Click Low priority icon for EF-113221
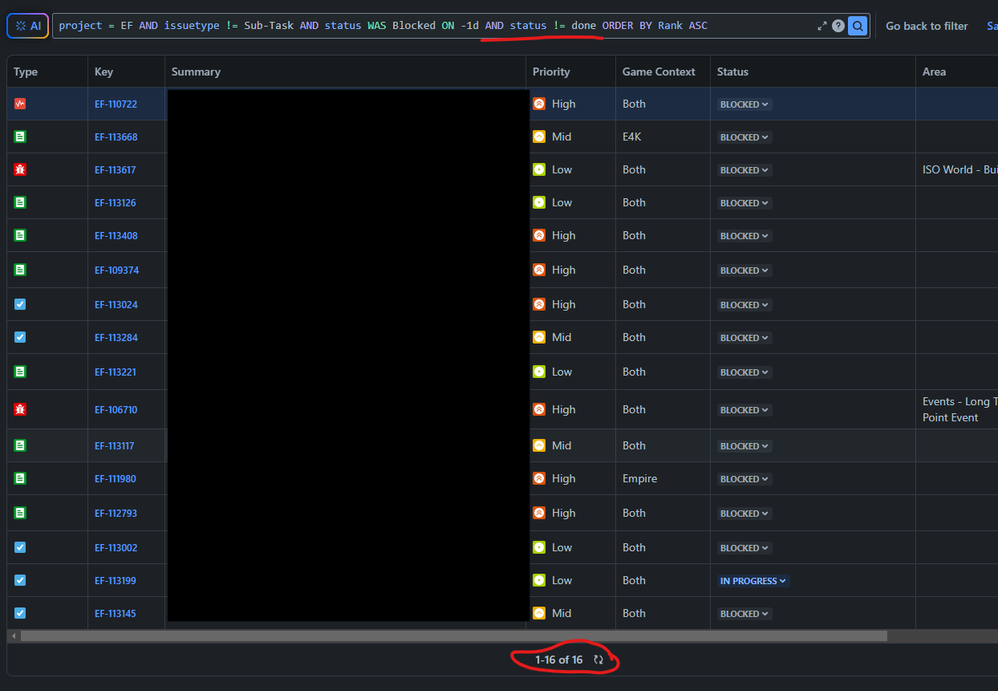Image resolution: width=998 pixels, height=691 pixels. 539,372
